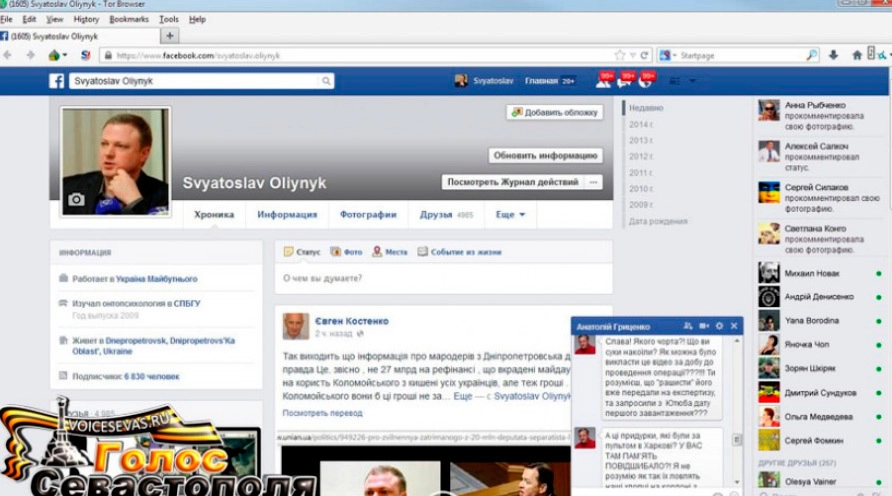Open friend requests notification icon
This screenshot has height=496, width=892.
603,81
